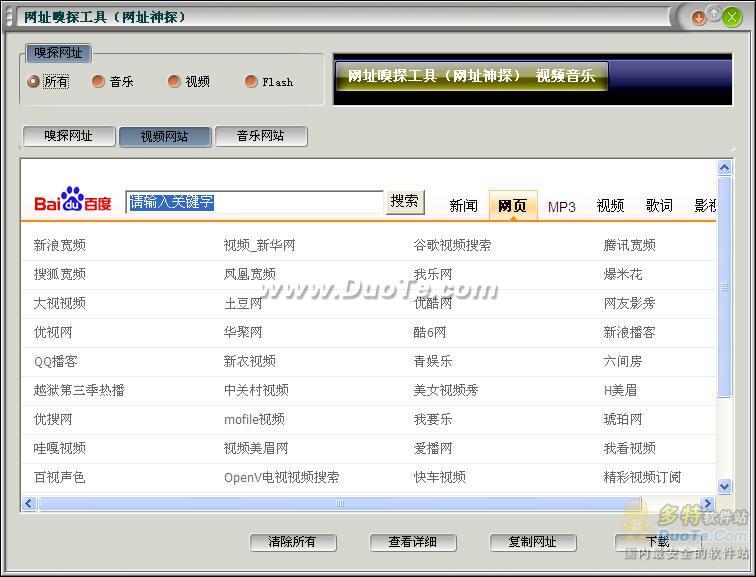This screenshot has height=577, width=756.
Task: Click horizontal scrollbar right arrow
Action: point(707,504)
